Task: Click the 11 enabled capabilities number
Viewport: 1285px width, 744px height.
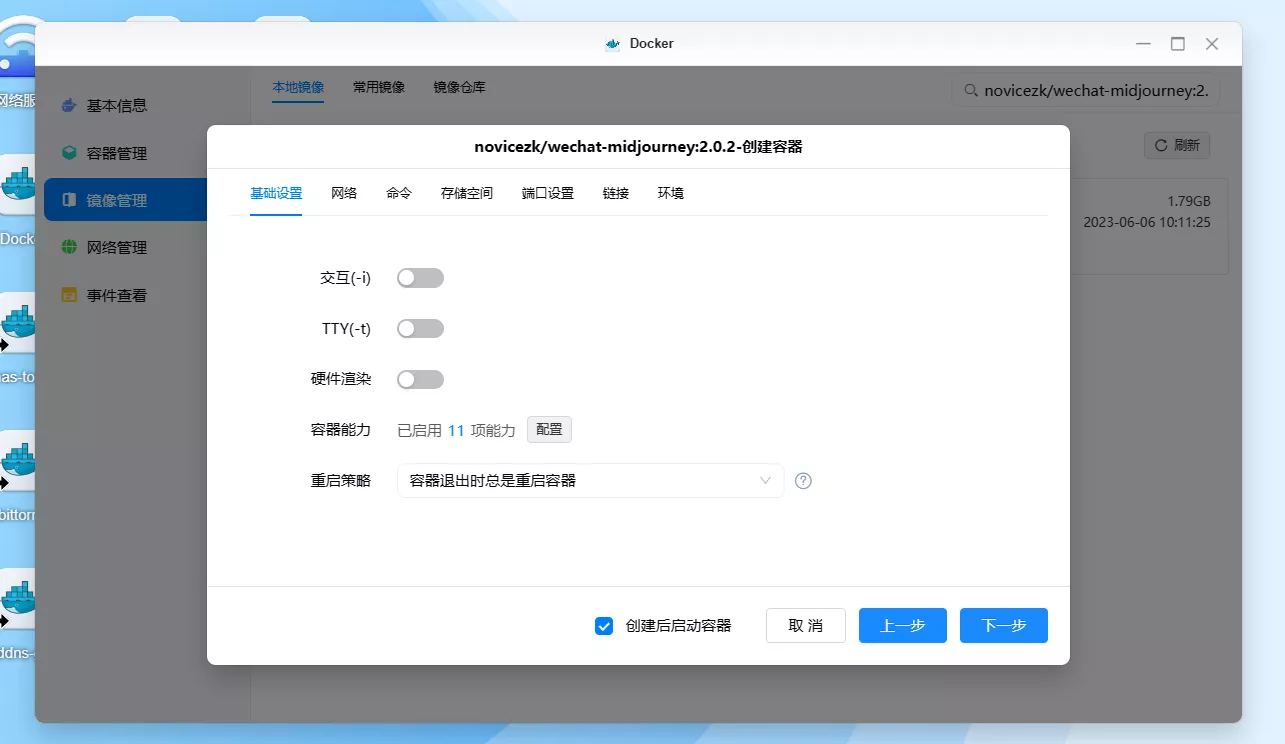Action: pos(456,430)
